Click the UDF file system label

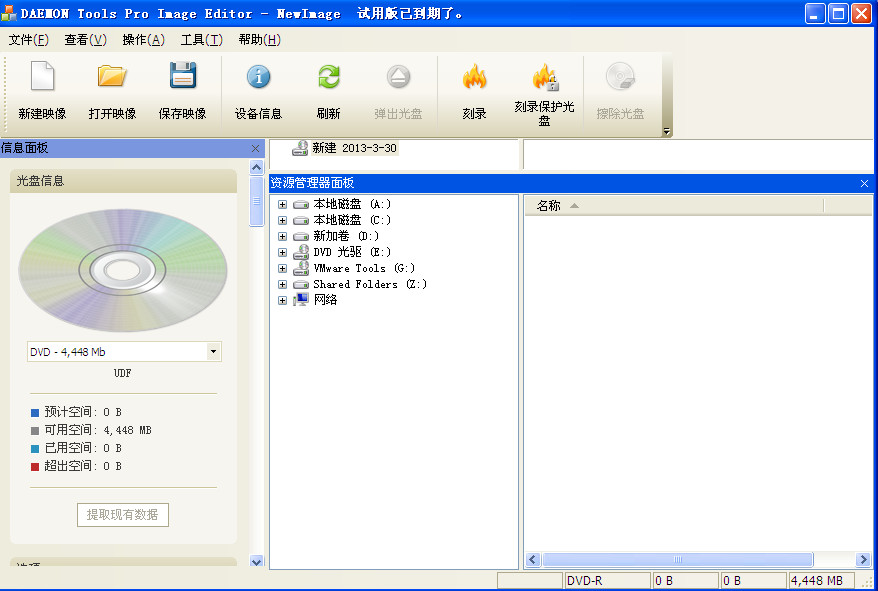[x=123, y=373]
